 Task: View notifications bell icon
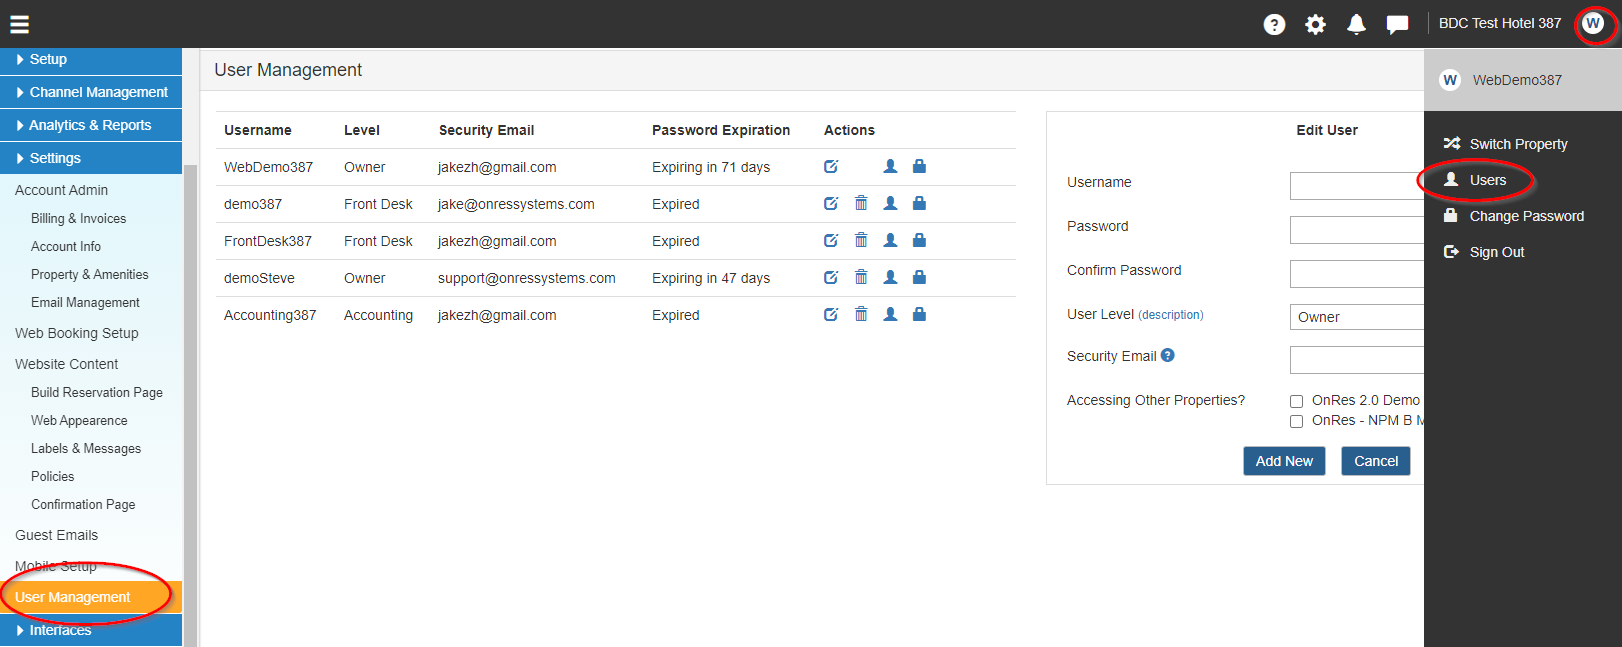pyautogui.click(x=1356, y=24)
